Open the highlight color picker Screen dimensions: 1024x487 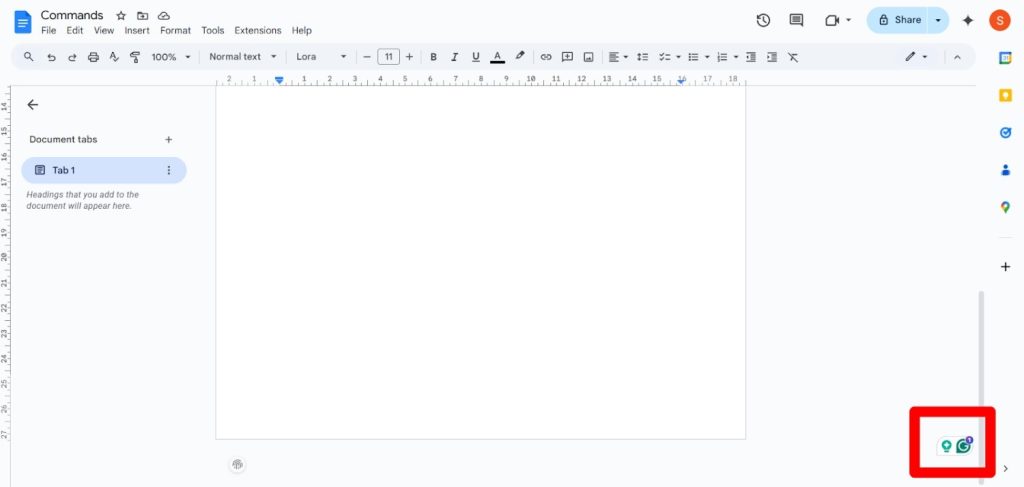519,57
